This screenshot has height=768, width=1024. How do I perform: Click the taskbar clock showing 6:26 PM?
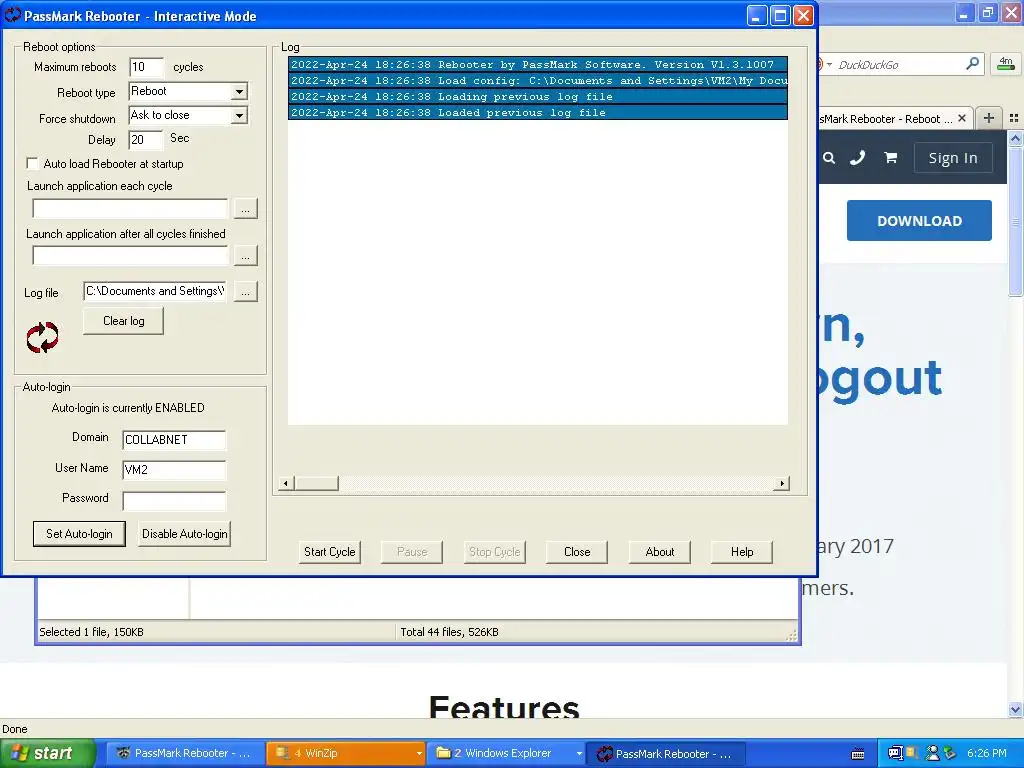[x=987, y=753]
